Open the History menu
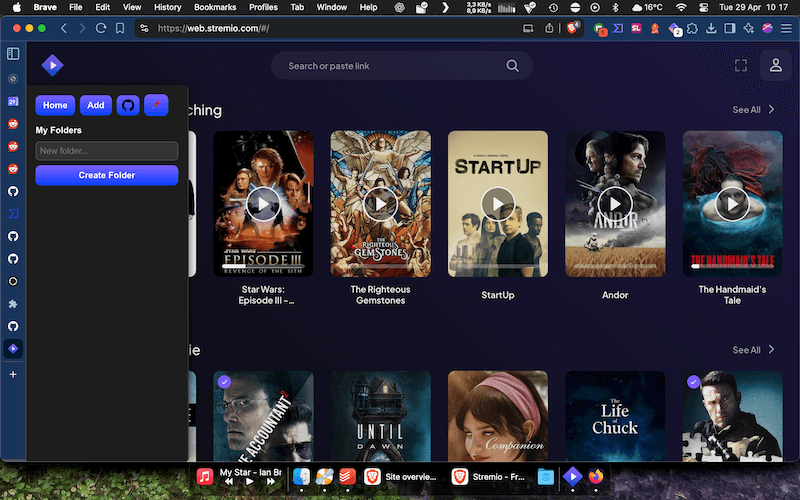The image size is (800, 500). 167,7
